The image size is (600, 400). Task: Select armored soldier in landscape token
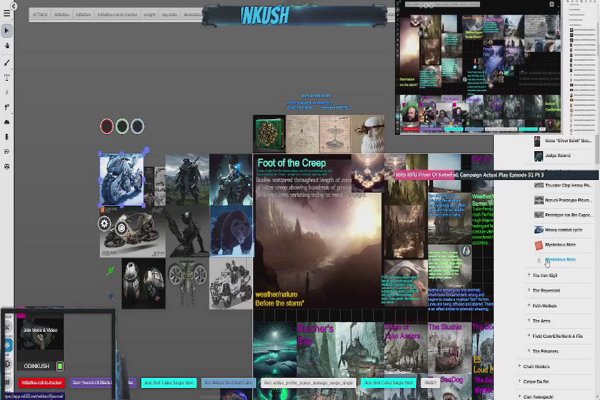pyautogui.click(x=187, y=180)
